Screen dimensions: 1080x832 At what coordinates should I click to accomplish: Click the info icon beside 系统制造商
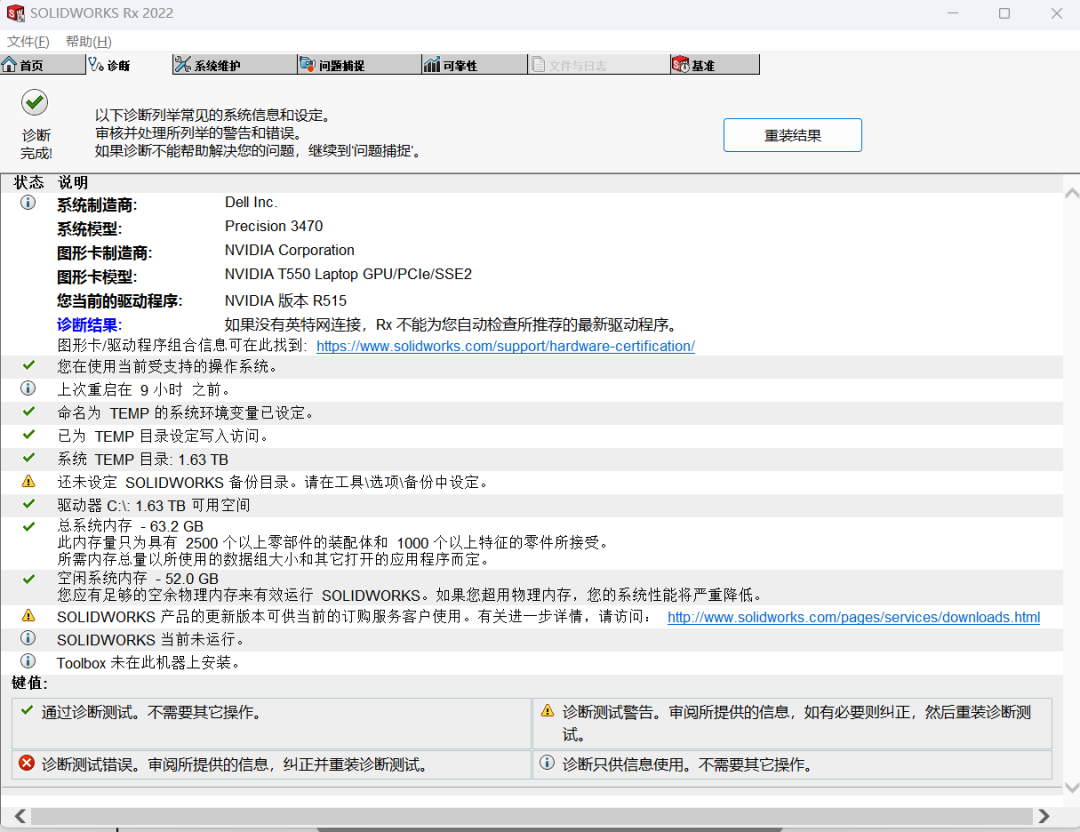pos(28,202)
